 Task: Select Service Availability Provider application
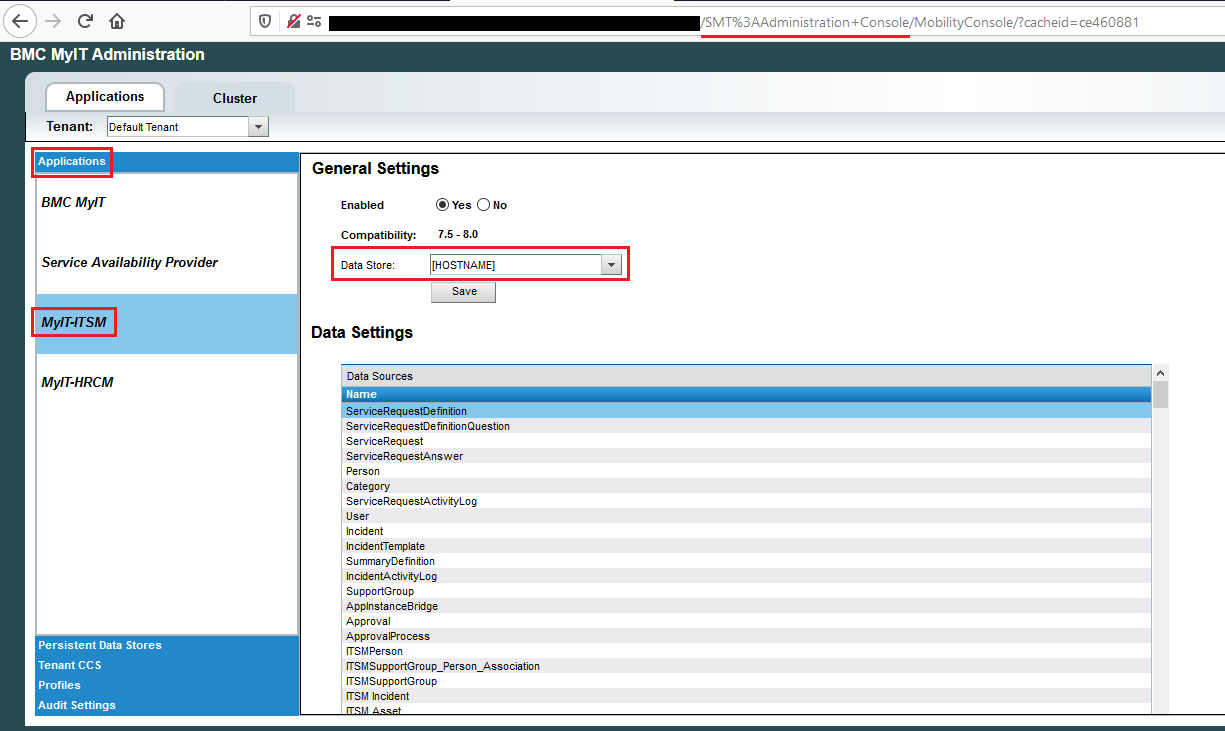coord(167,263)
